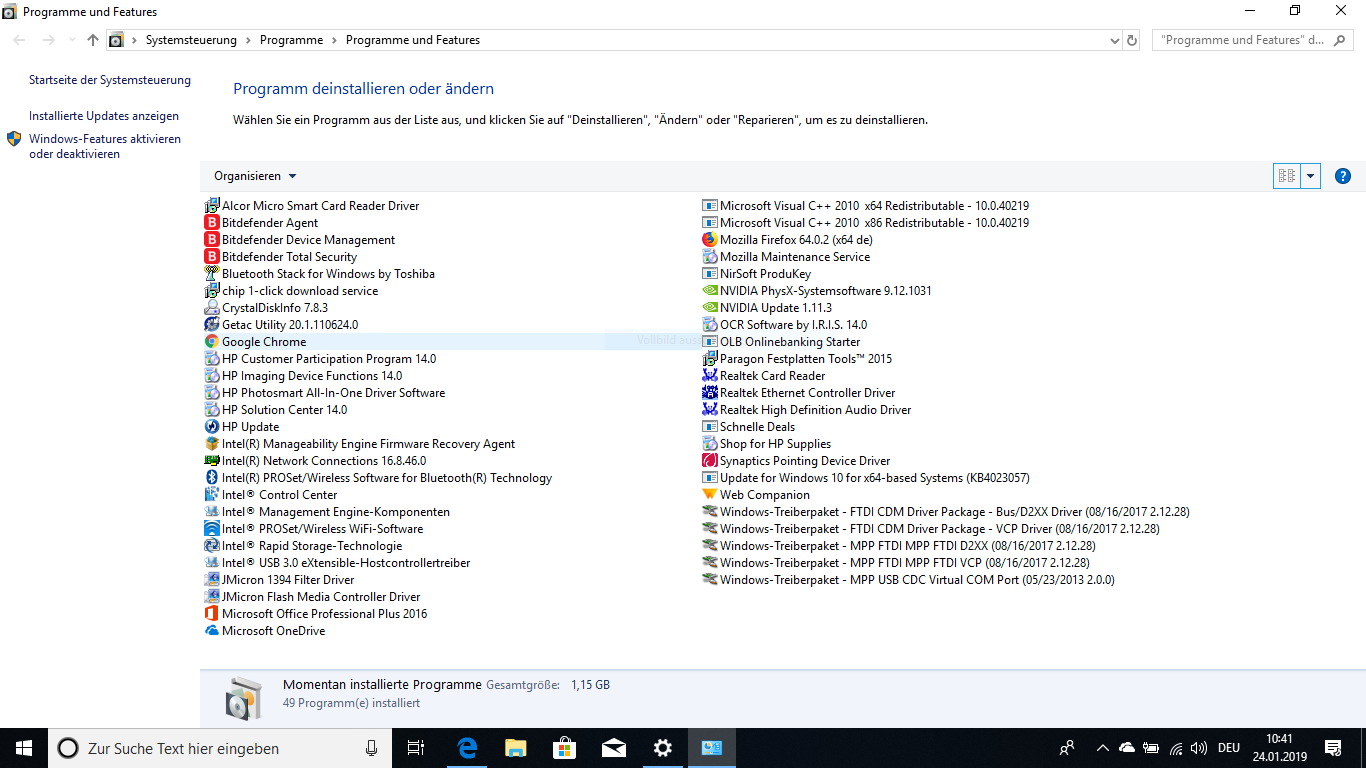Click the taskbar search box
Image resolution: width=1366 pixels, height=768 pixels.
(x=219, y=748)
